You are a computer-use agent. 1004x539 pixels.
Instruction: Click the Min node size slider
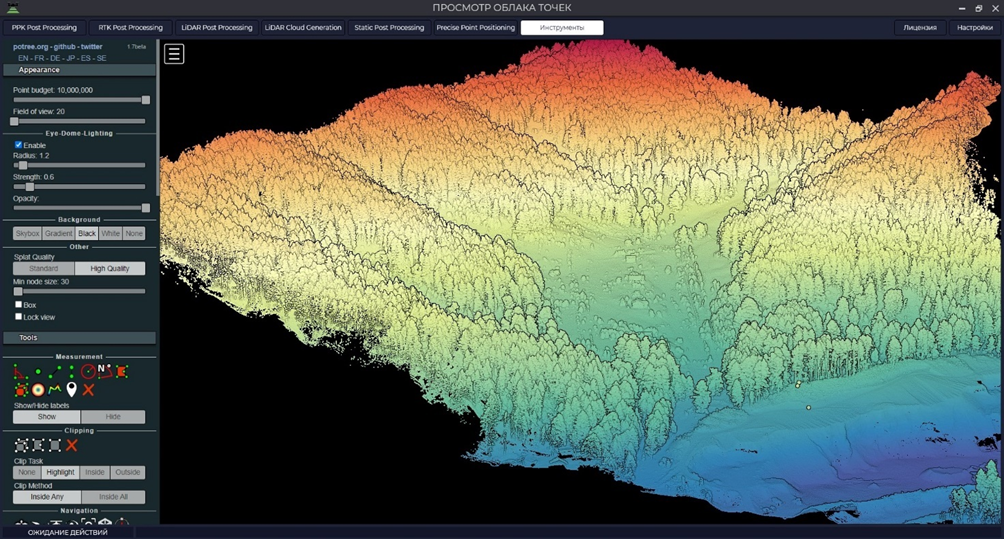pyautogui.click(x=79, y=291)
